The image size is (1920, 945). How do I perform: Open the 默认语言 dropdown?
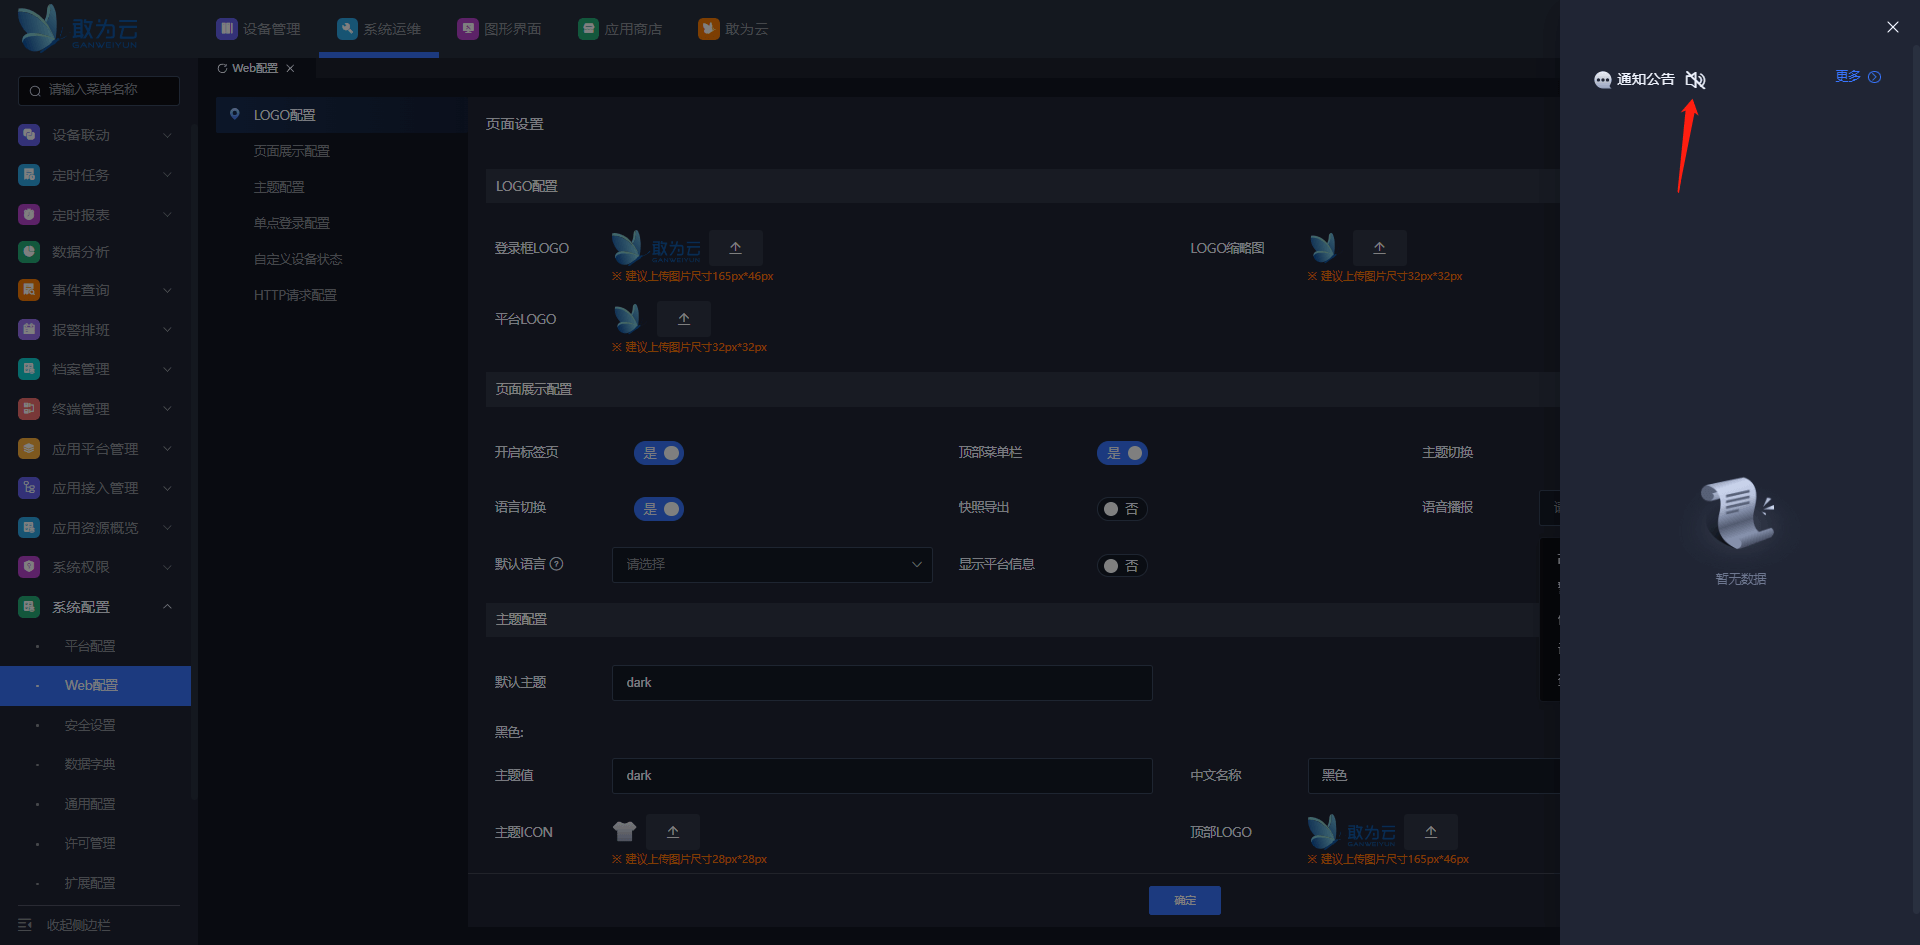point(771,565)
